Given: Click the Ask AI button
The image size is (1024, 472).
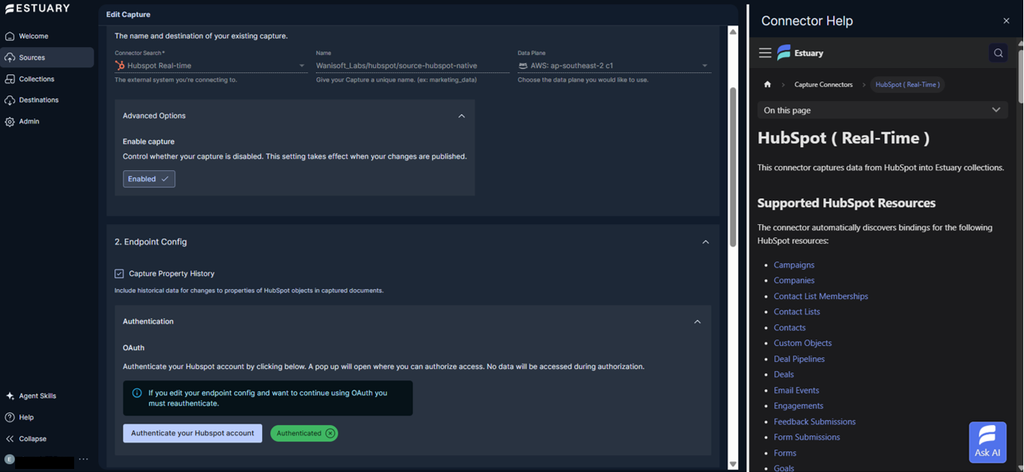Looking at the screenshot, I should tap(987, 442).
